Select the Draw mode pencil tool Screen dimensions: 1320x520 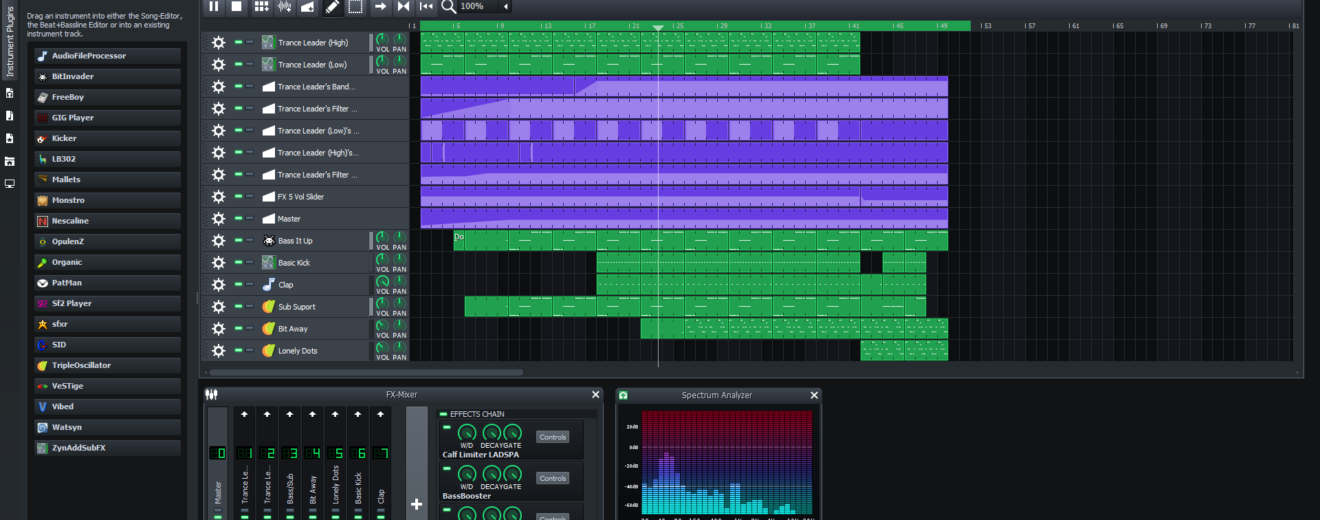(333, 7)
